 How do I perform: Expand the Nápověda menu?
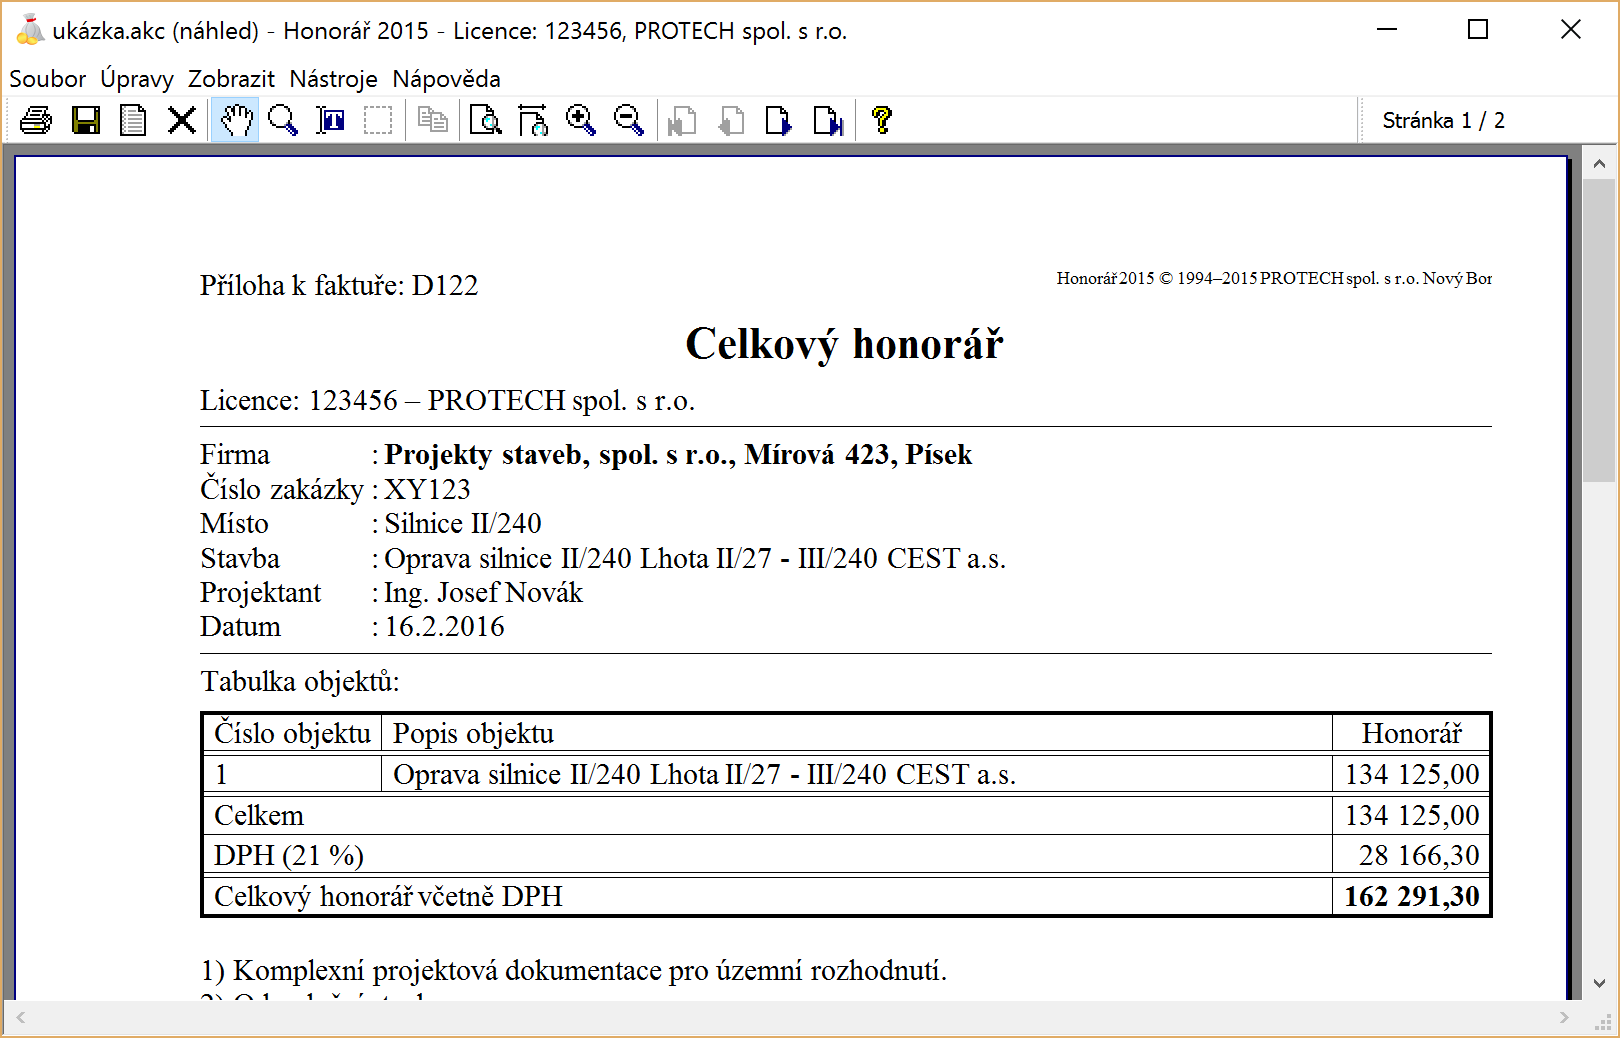(446, 79)
